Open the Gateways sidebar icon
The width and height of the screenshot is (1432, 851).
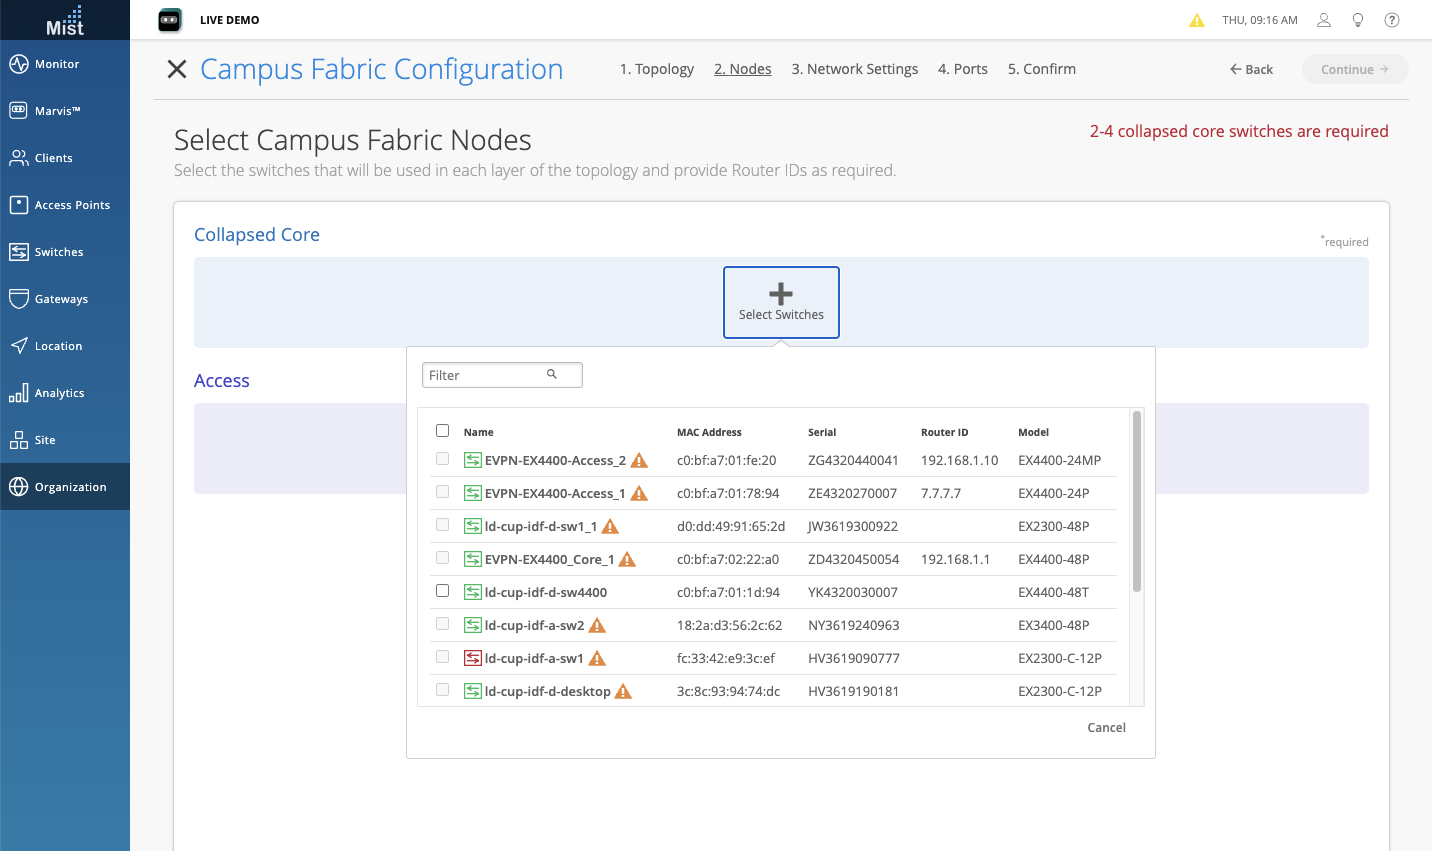click(19, 299)
